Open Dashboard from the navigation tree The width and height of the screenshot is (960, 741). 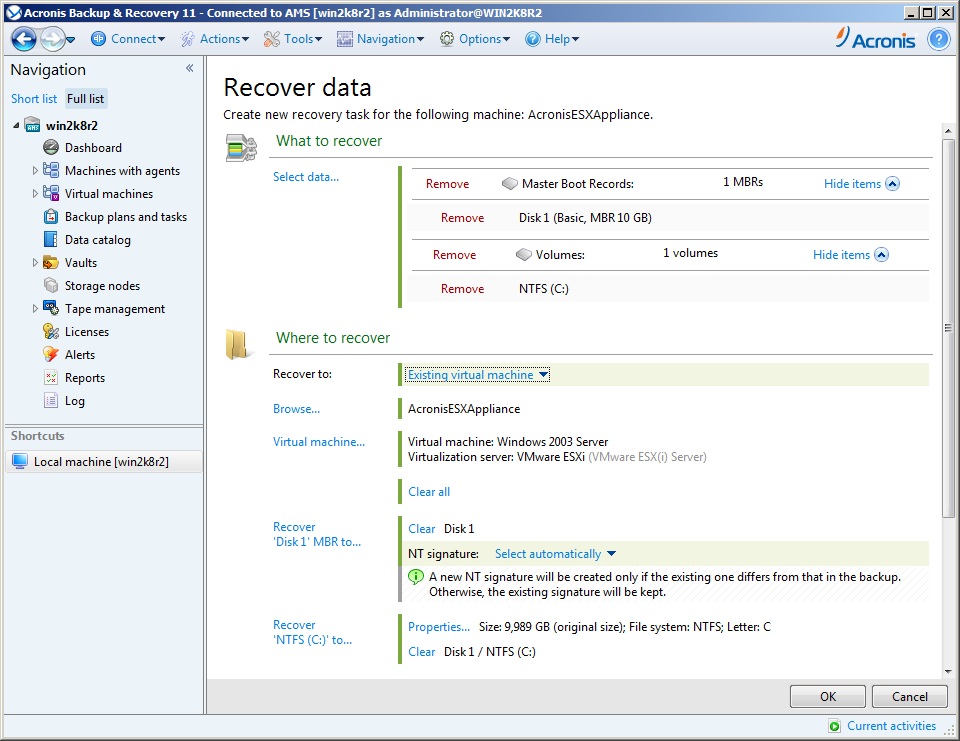[93, 148]
